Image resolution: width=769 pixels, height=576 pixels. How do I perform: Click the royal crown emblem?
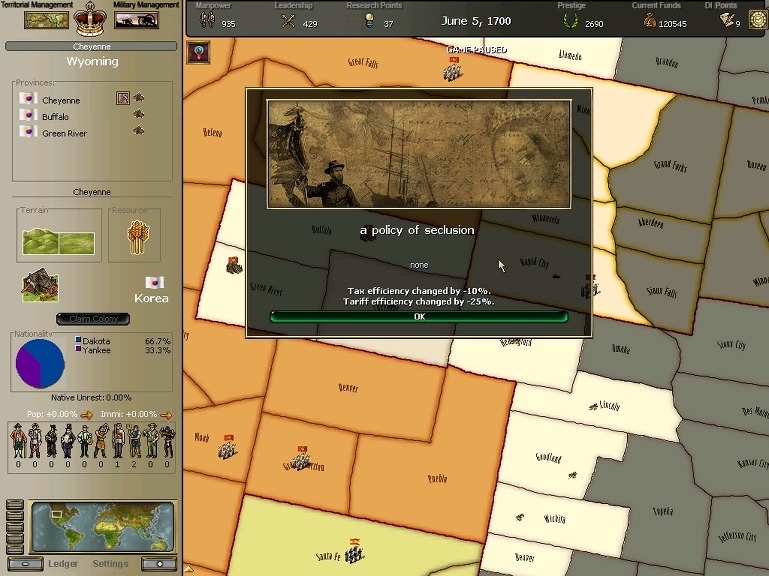90,19
